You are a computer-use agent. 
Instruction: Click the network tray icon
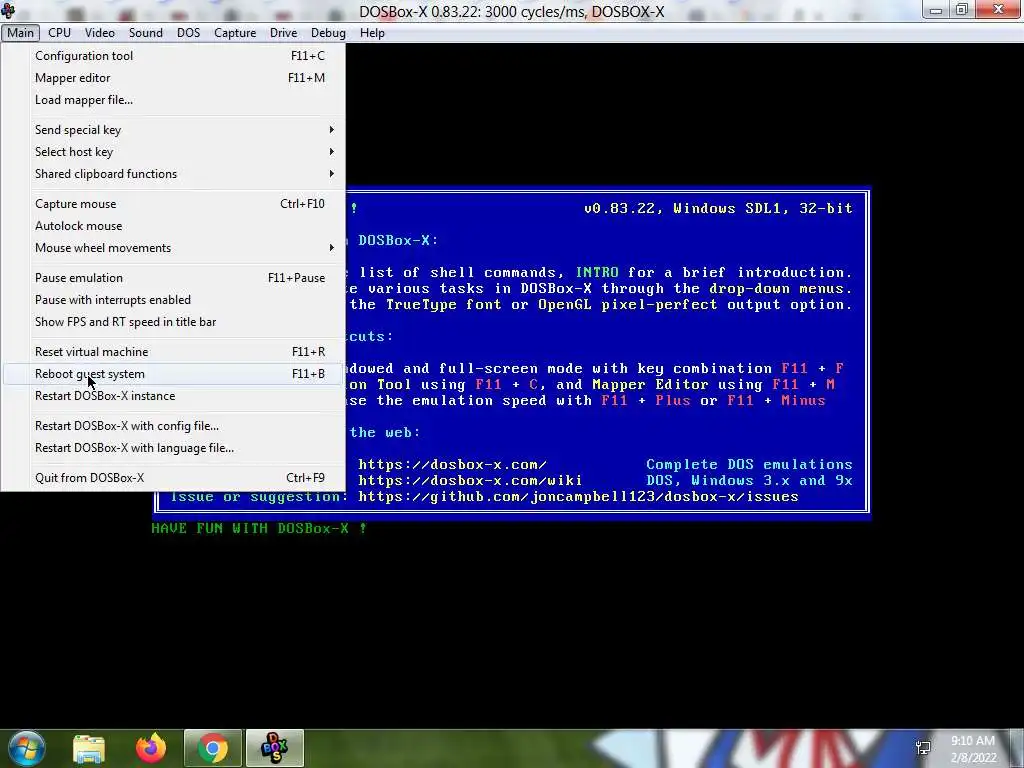923,748
